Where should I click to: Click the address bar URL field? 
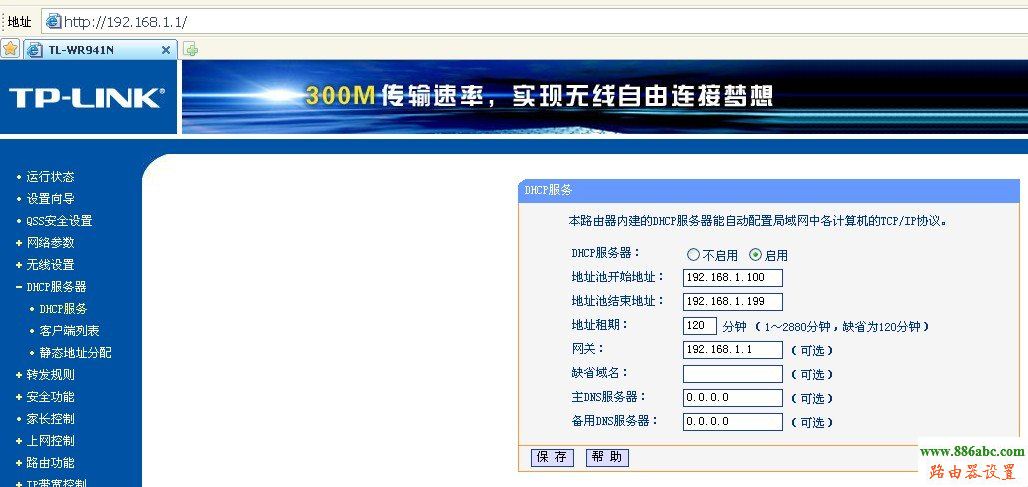tap(534, 22)
